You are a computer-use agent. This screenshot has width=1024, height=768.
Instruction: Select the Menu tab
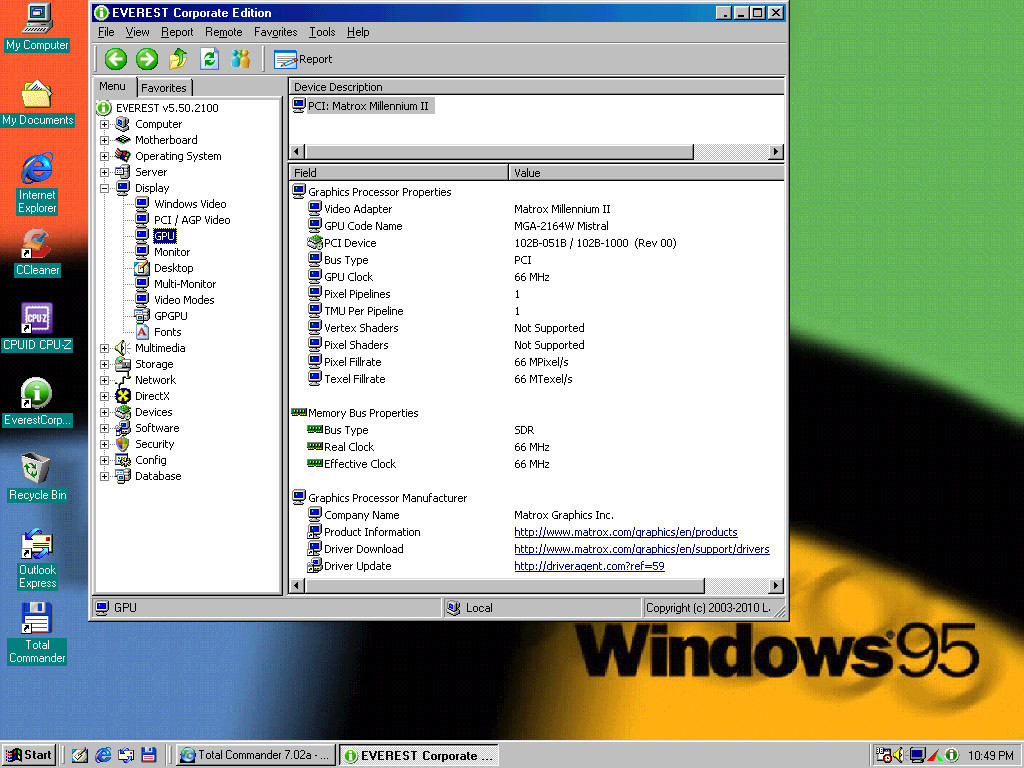click(112, 86)
